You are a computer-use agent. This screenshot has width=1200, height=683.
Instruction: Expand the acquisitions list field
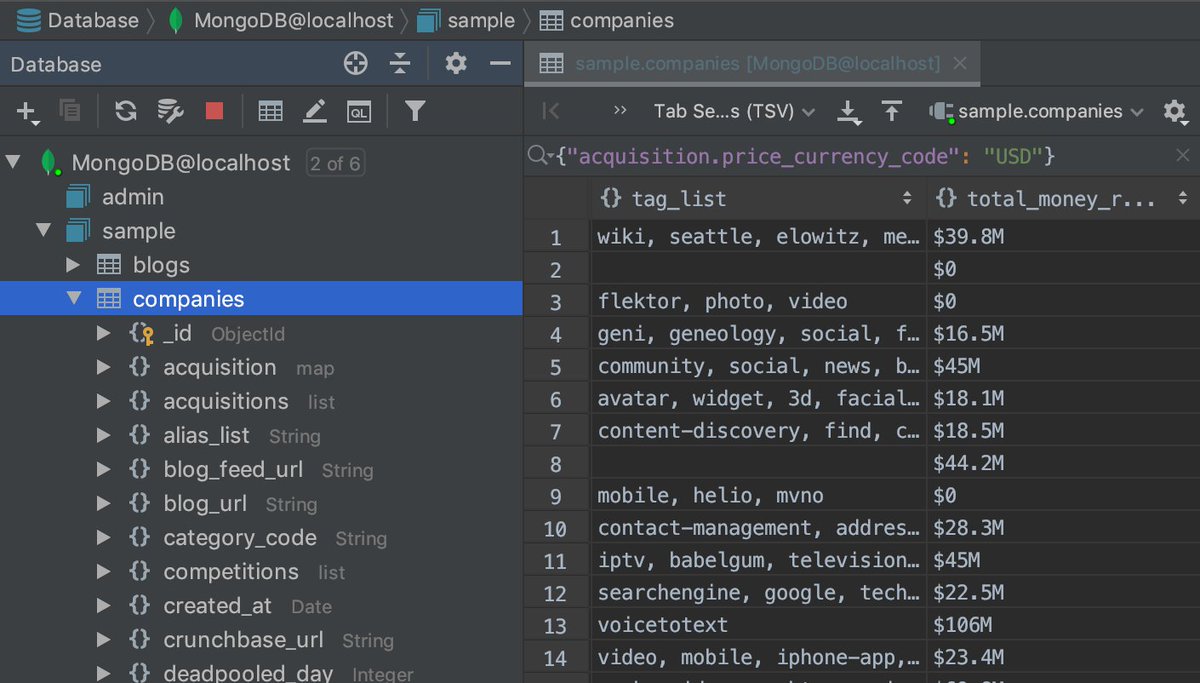(x=103, y=401)
